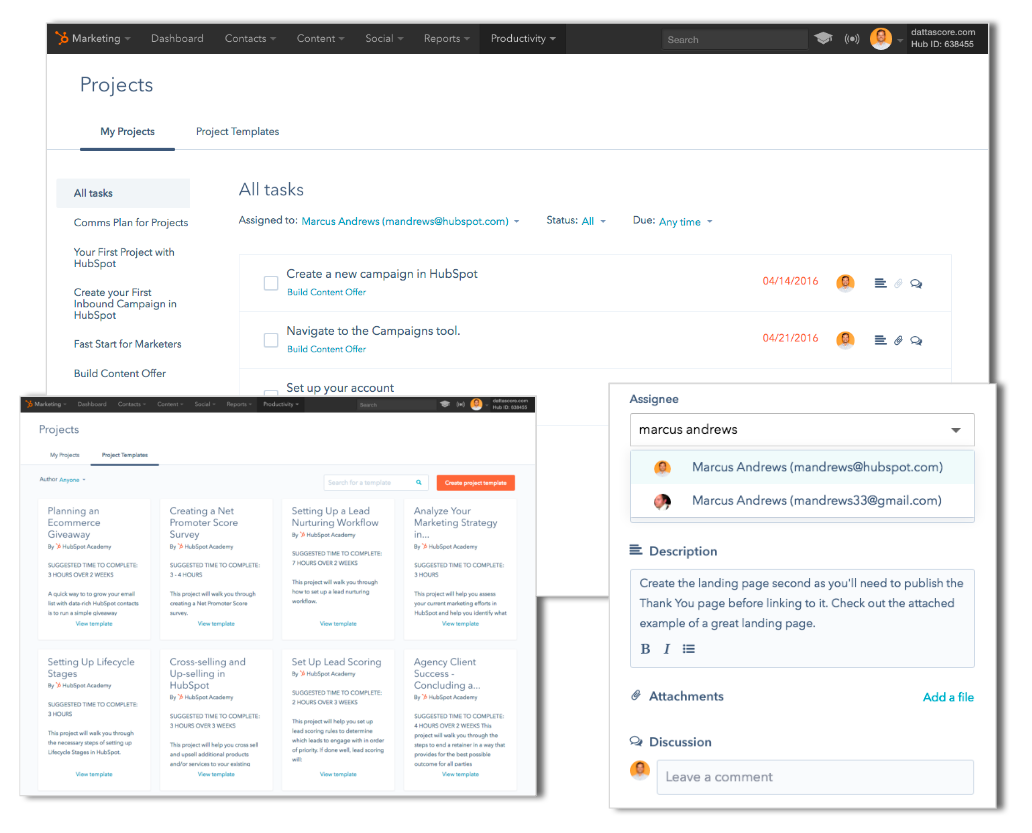Open the Content menu
The height and width of the screenshot is (833, 1032).
(x=321, y=38)
